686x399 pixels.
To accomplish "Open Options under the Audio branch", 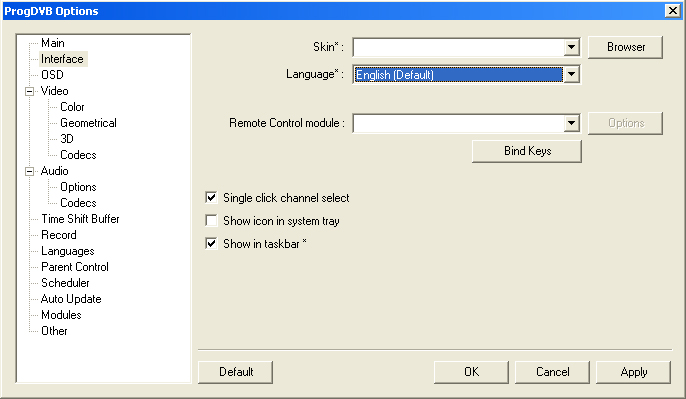I will click(x=78, y=187).
